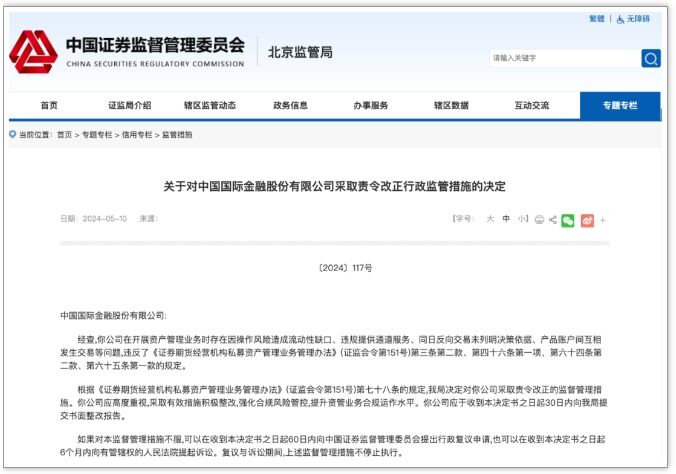676x474 pixels.
Task: Click the share icon
Action: pyautogui.click(x=553, y=220)
